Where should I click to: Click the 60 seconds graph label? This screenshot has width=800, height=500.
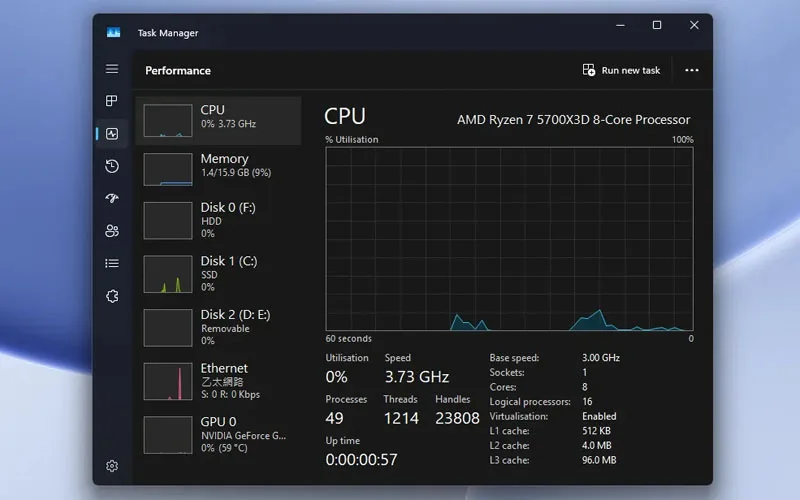pyautogui.click(x=348, y=339)
